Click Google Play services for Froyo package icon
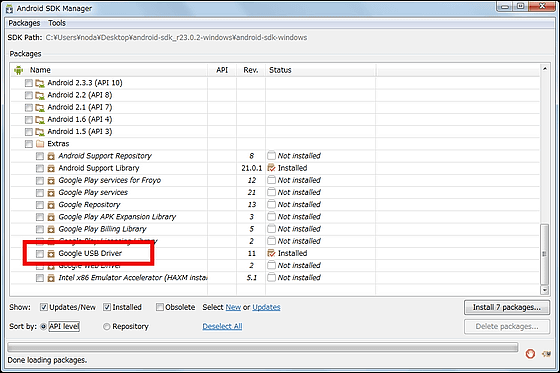This screenshot has width=560, height=373. 51,180
